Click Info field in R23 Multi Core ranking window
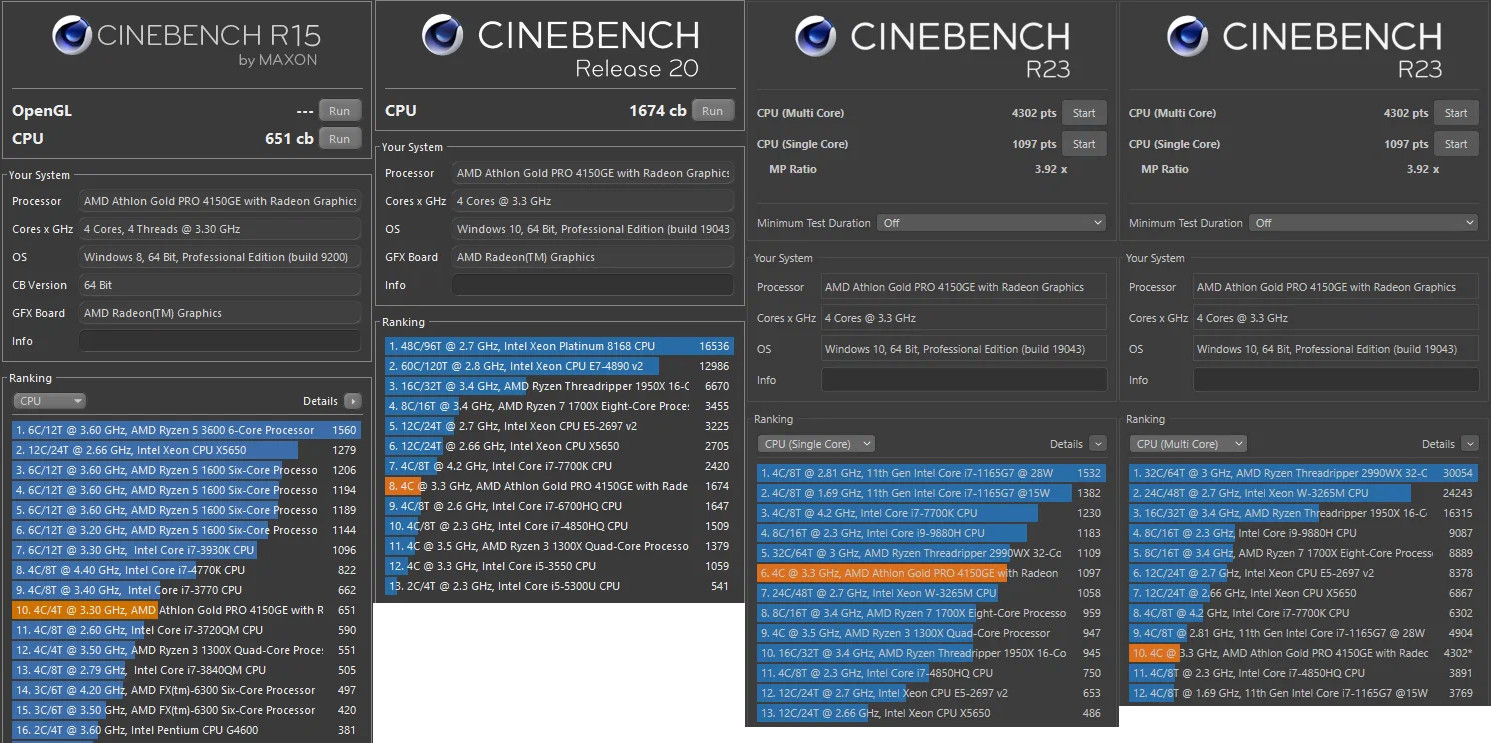Image resolution: width=1491 pixels, height=743 pixels. click(1336, 380)
